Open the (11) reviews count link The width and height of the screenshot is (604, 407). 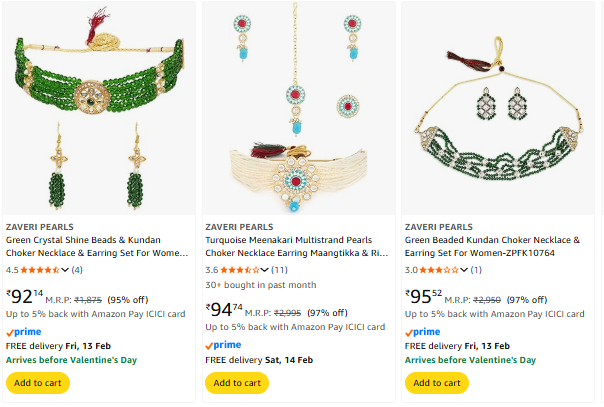[280, 269]
